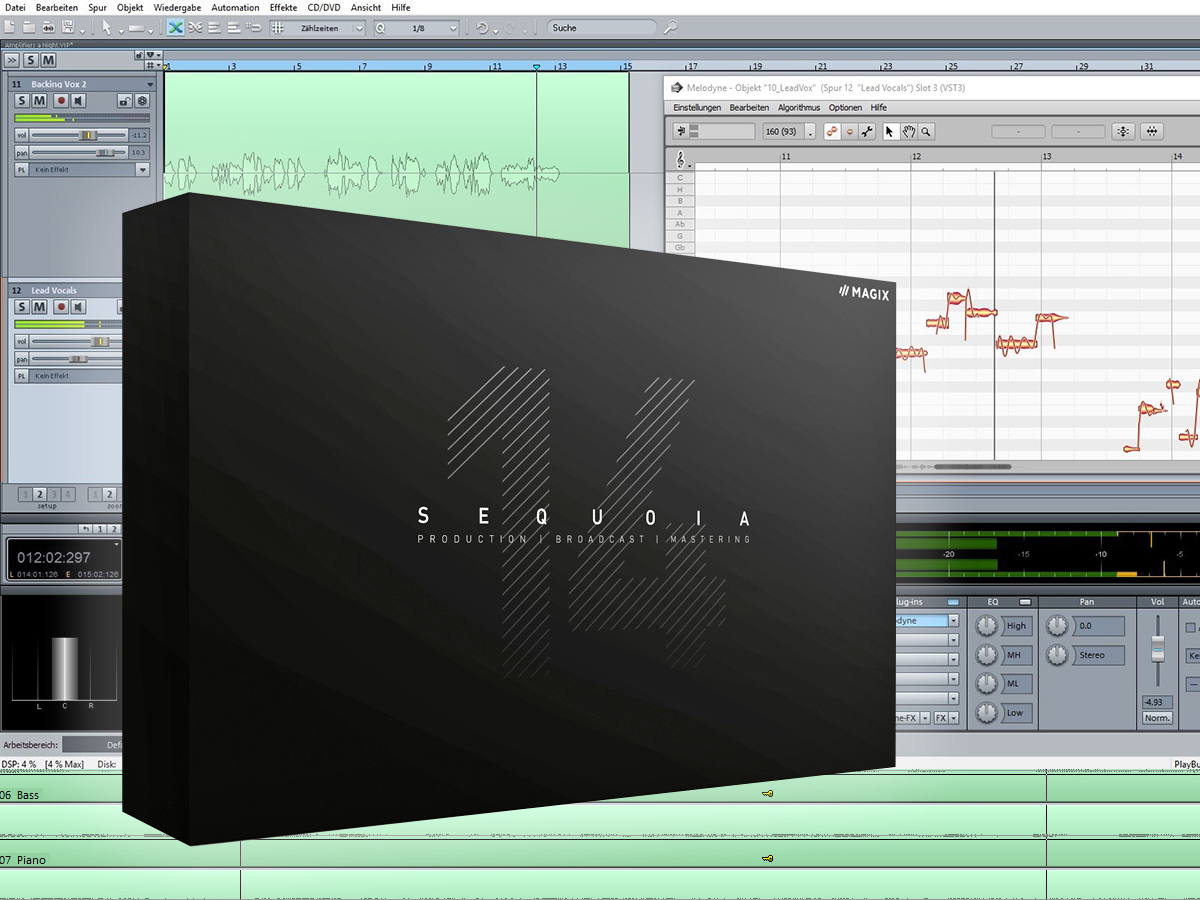The width and height of the screenshot is (1200, 900).
Task: Open Einstellungen menu in Melodyne
Action: (697, 107)
